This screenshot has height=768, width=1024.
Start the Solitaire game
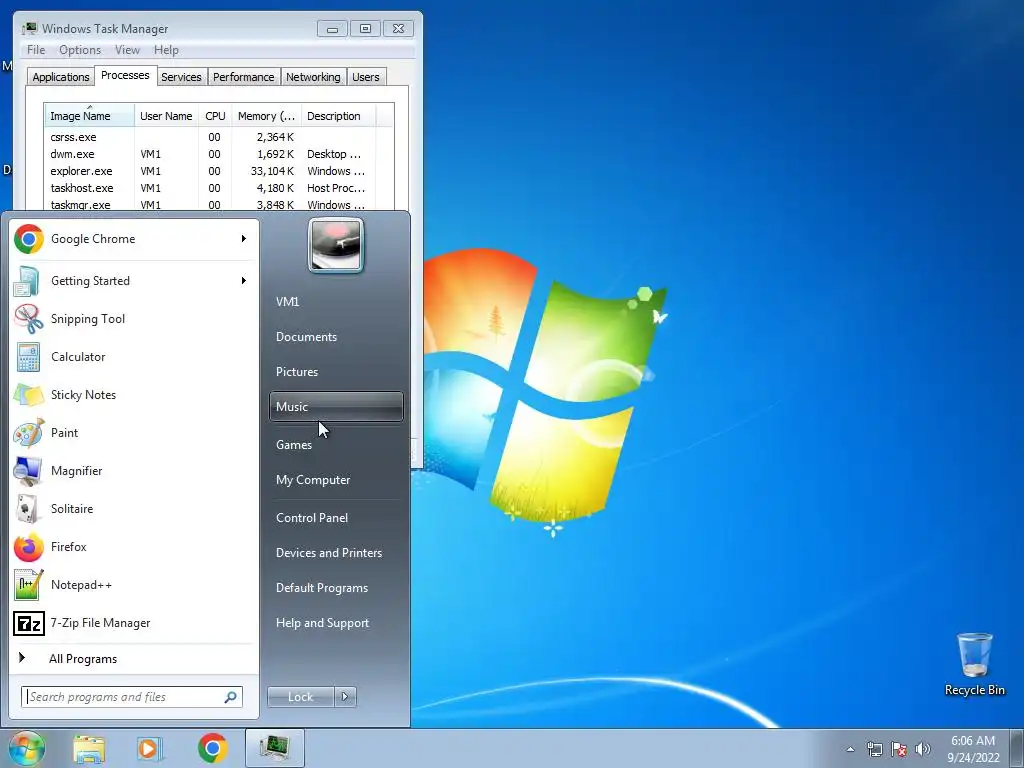tap(134, 509)
